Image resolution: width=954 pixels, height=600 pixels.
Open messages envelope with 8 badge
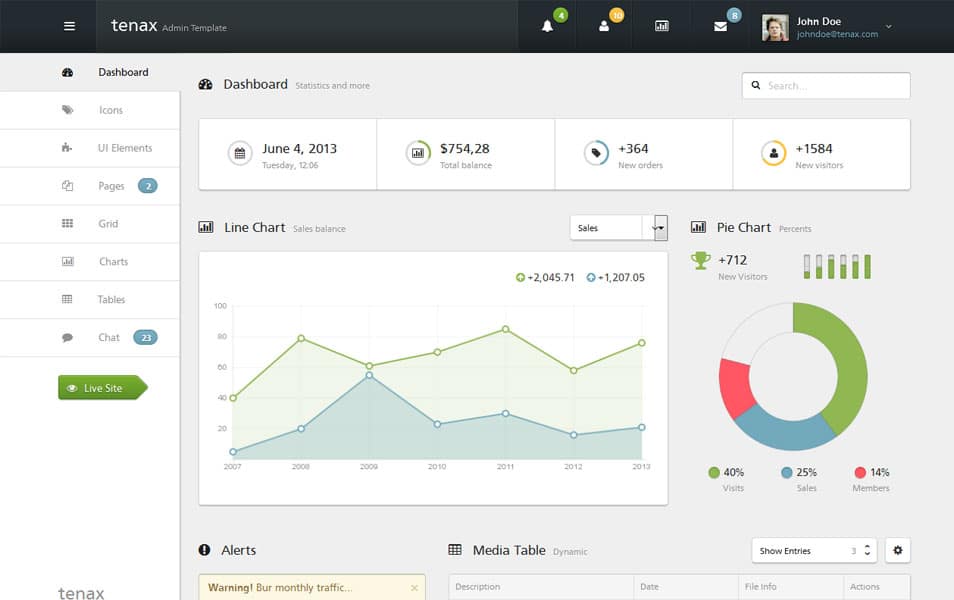(721, 26)
